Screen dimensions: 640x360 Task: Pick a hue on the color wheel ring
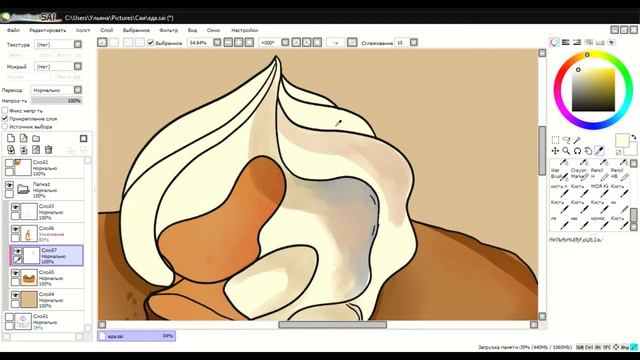pyautogui.click(x=587, y=55)
